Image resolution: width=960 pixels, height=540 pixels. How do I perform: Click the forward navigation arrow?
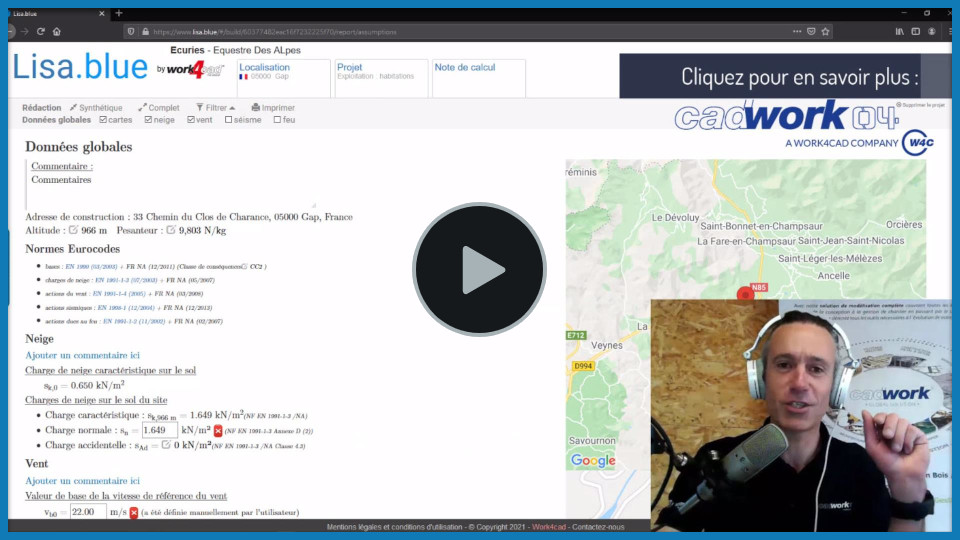pos(24,31)
